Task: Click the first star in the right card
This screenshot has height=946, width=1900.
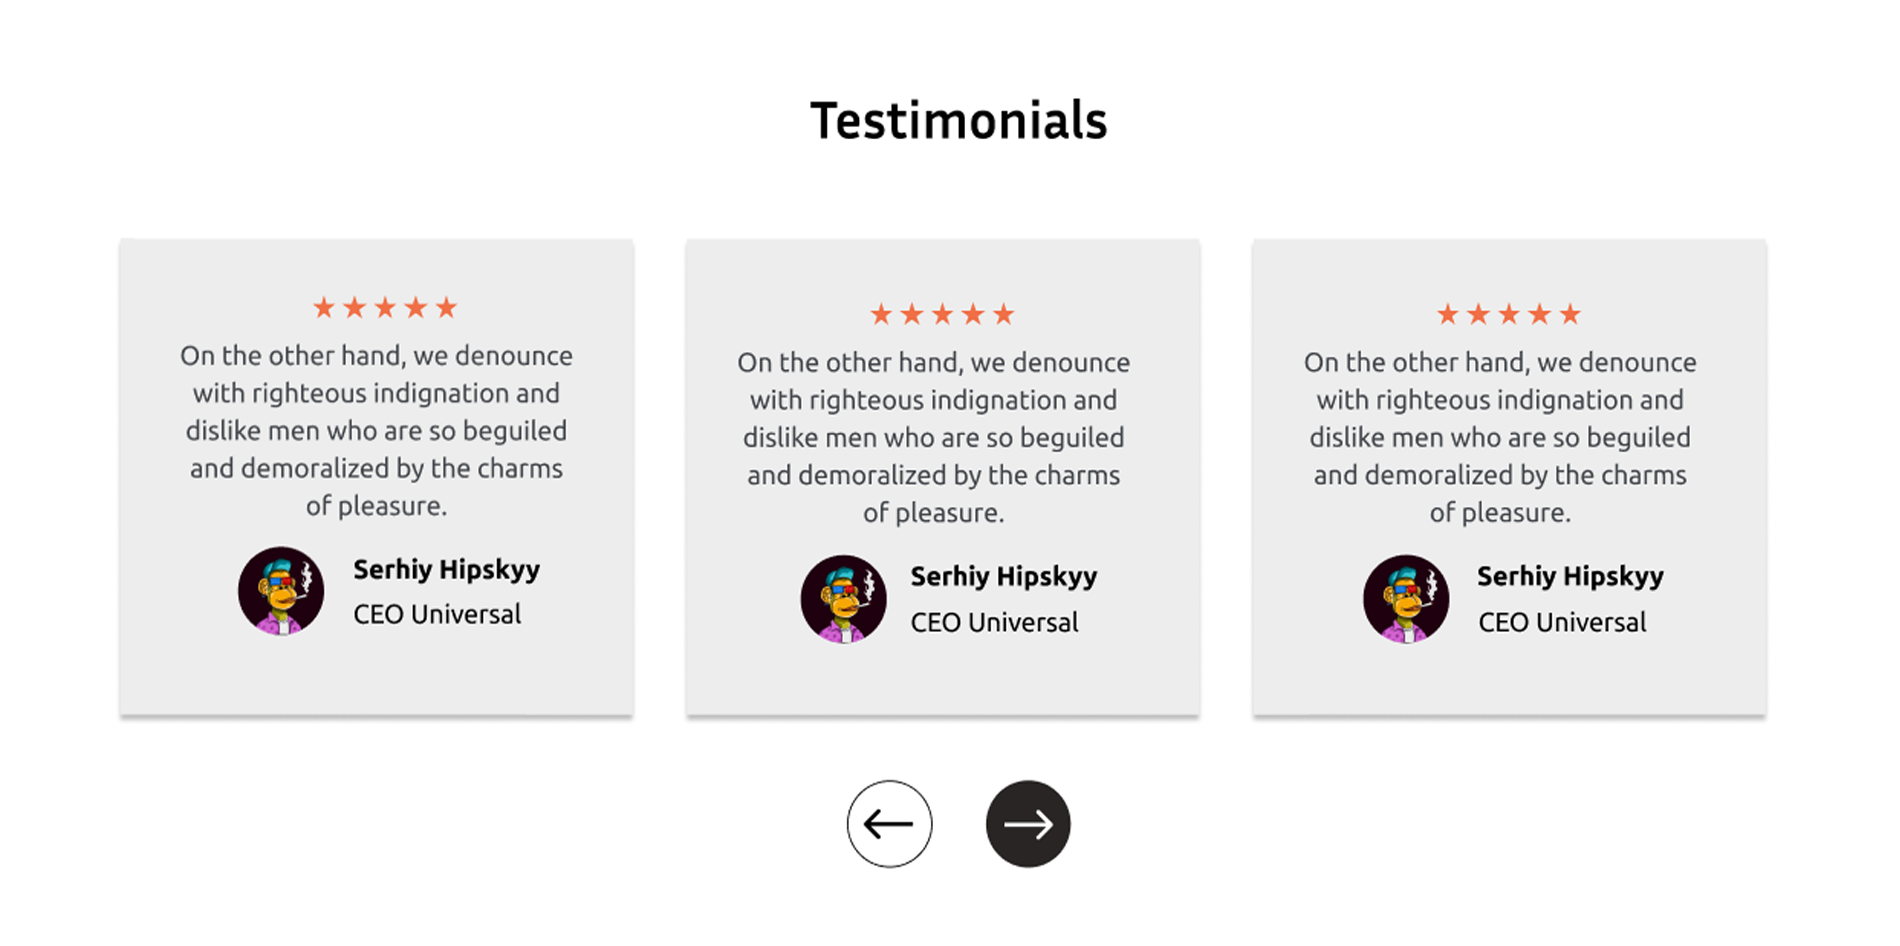Action: point(1447,315)
